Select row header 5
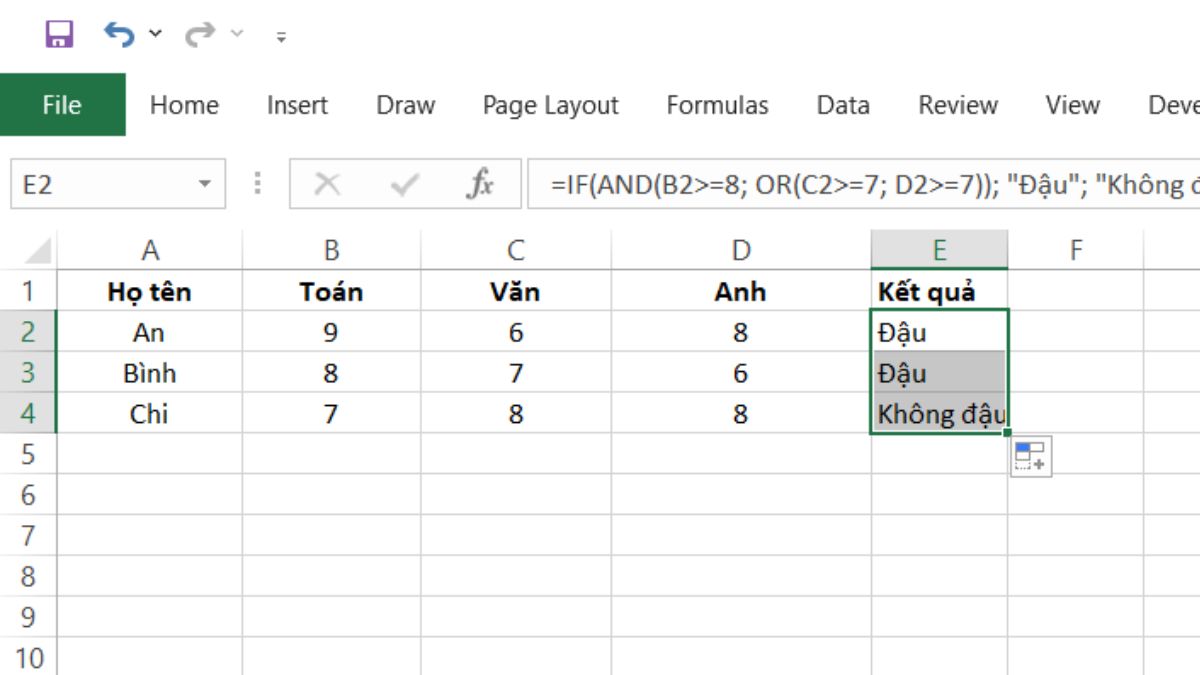 pyautogui.click(x=28, y=455)
